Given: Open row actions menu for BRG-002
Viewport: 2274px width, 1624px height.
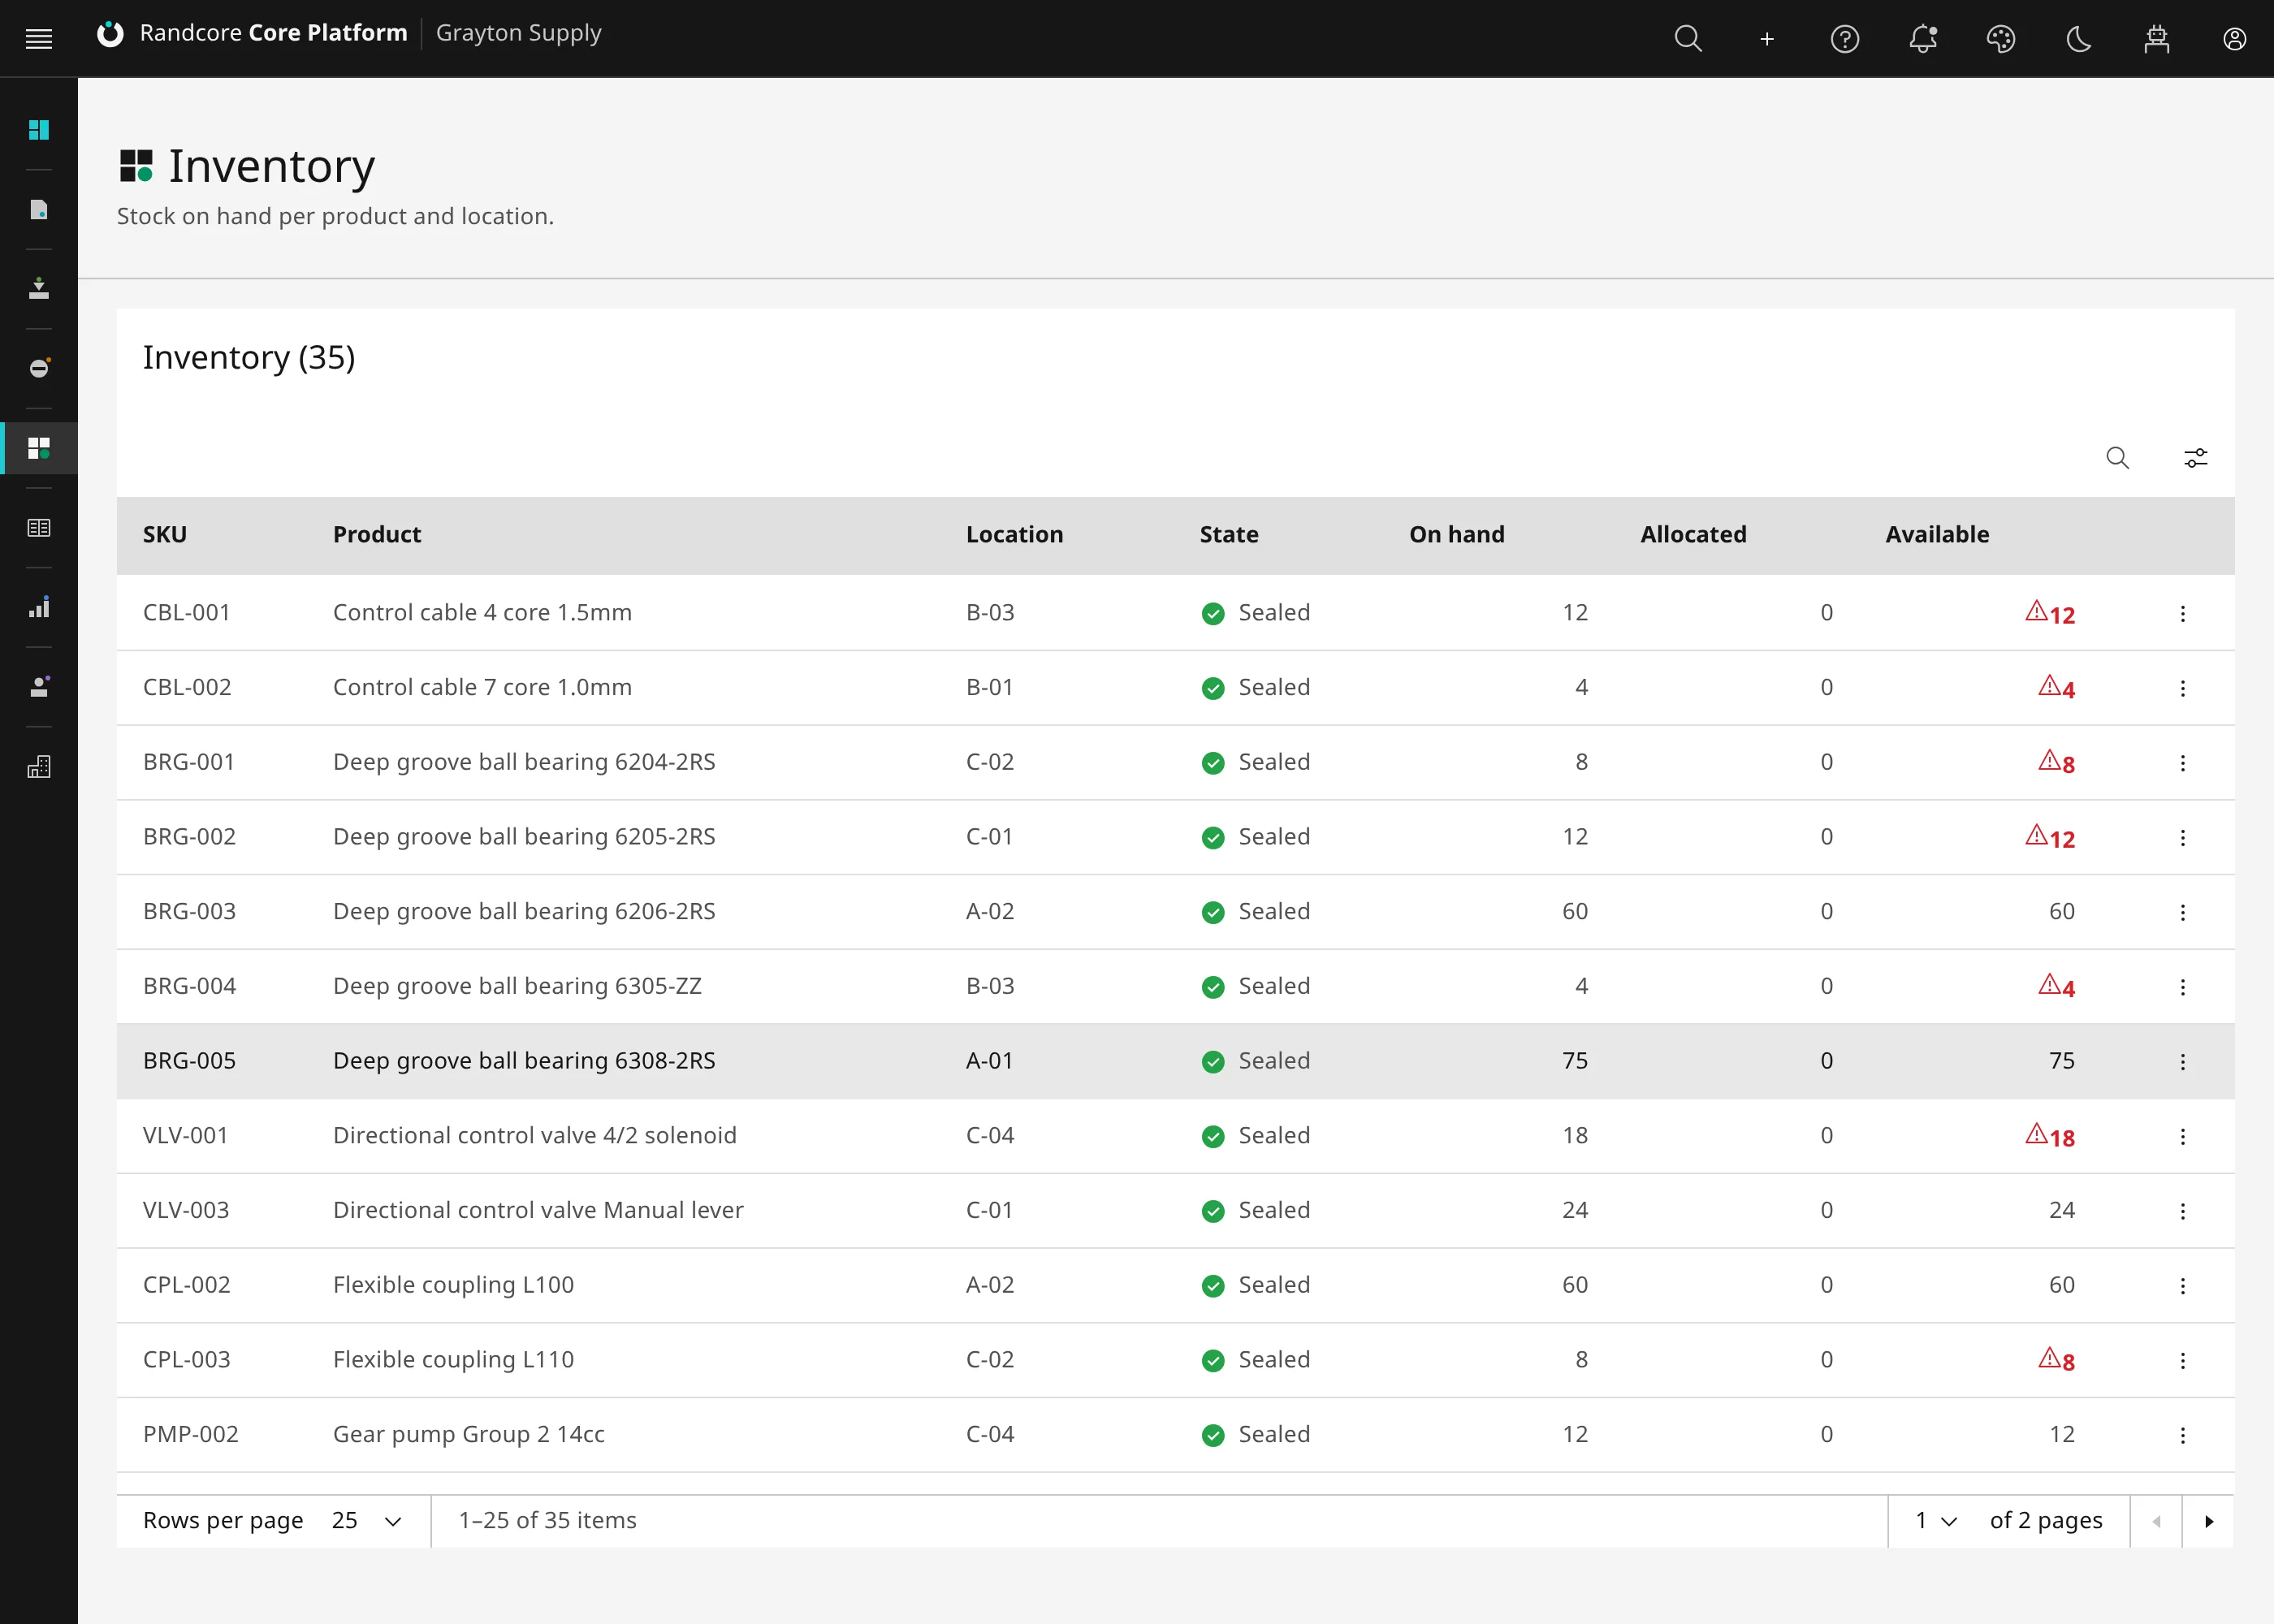Looking at the screenshot, I should [2183, 837].
